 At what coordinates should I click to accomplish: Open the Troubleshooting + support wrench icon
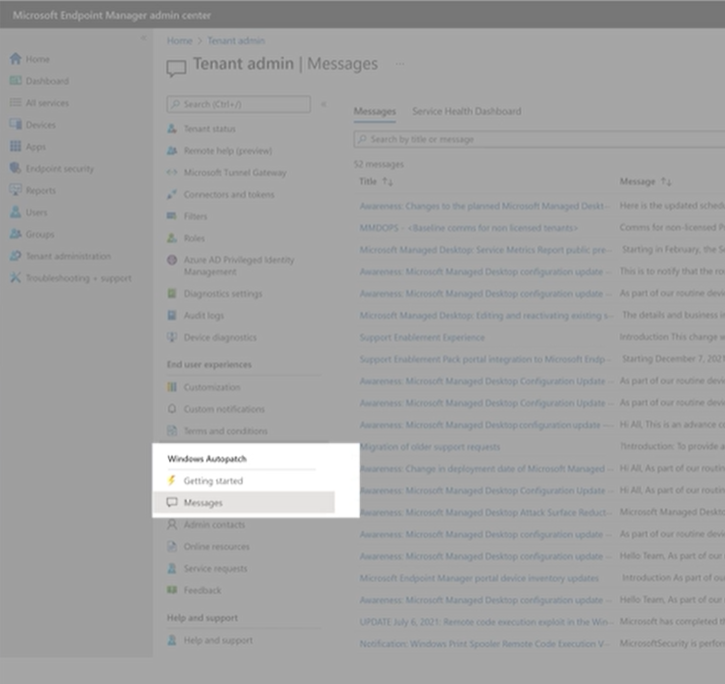pos(15,278)
